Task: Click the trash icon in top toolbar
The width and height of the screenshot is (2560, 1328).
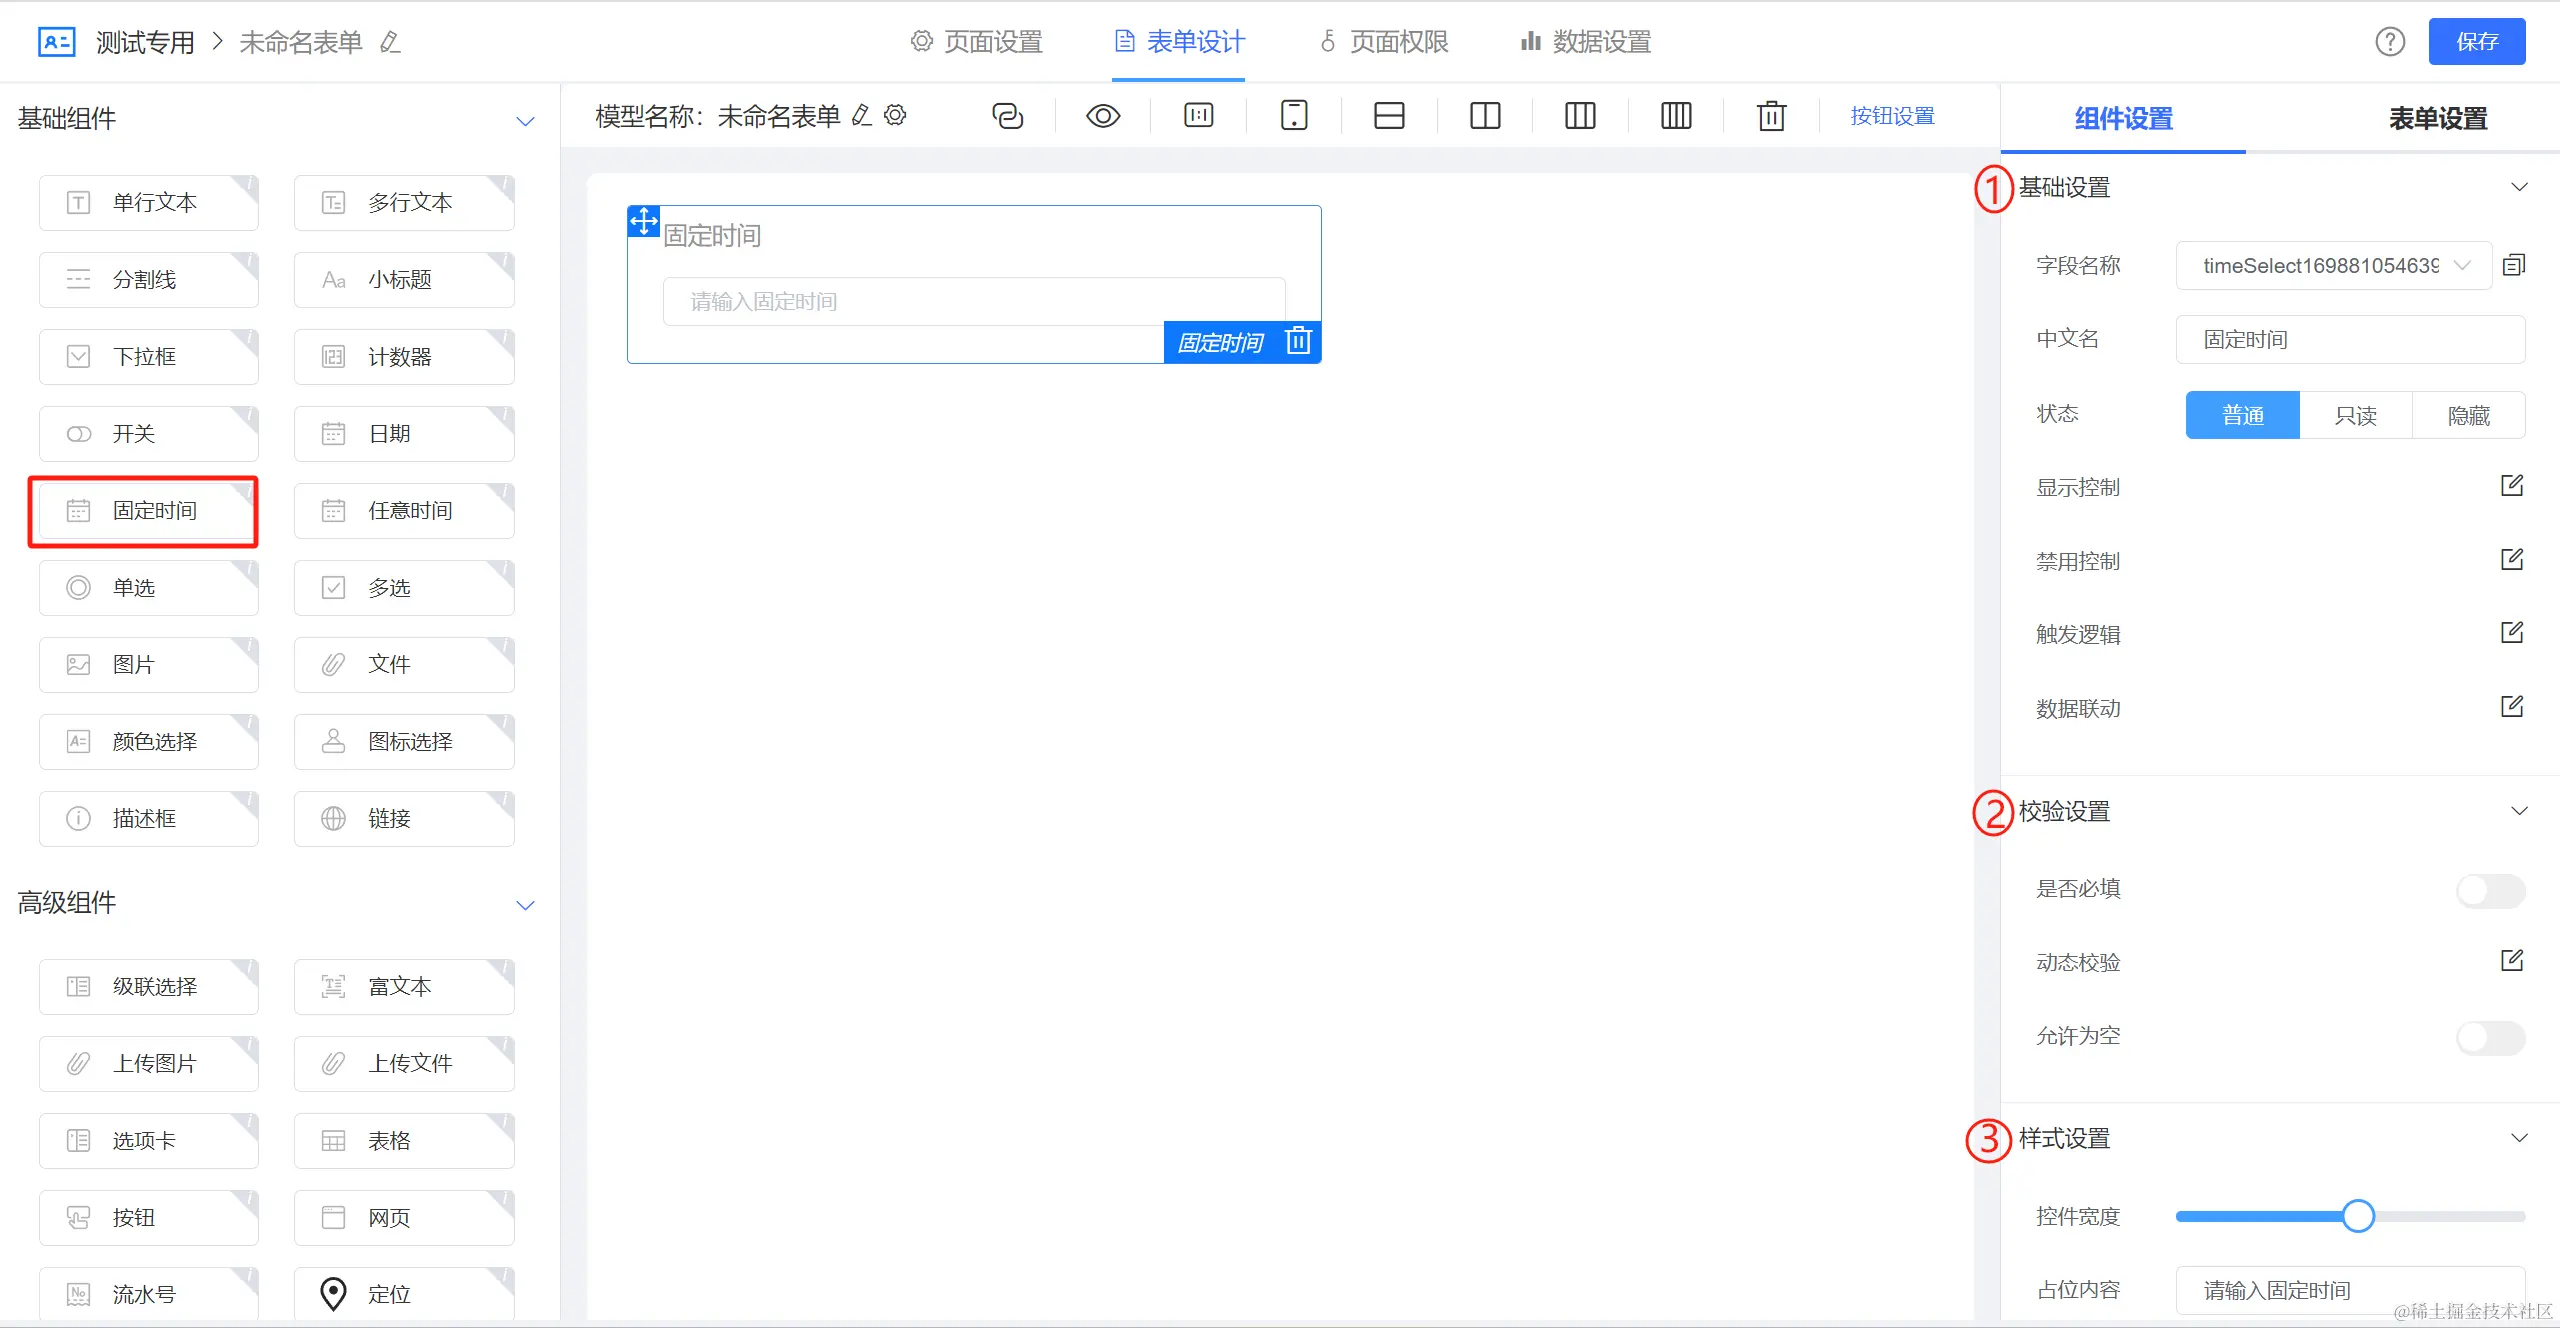Action: [x=1771, y=116]
